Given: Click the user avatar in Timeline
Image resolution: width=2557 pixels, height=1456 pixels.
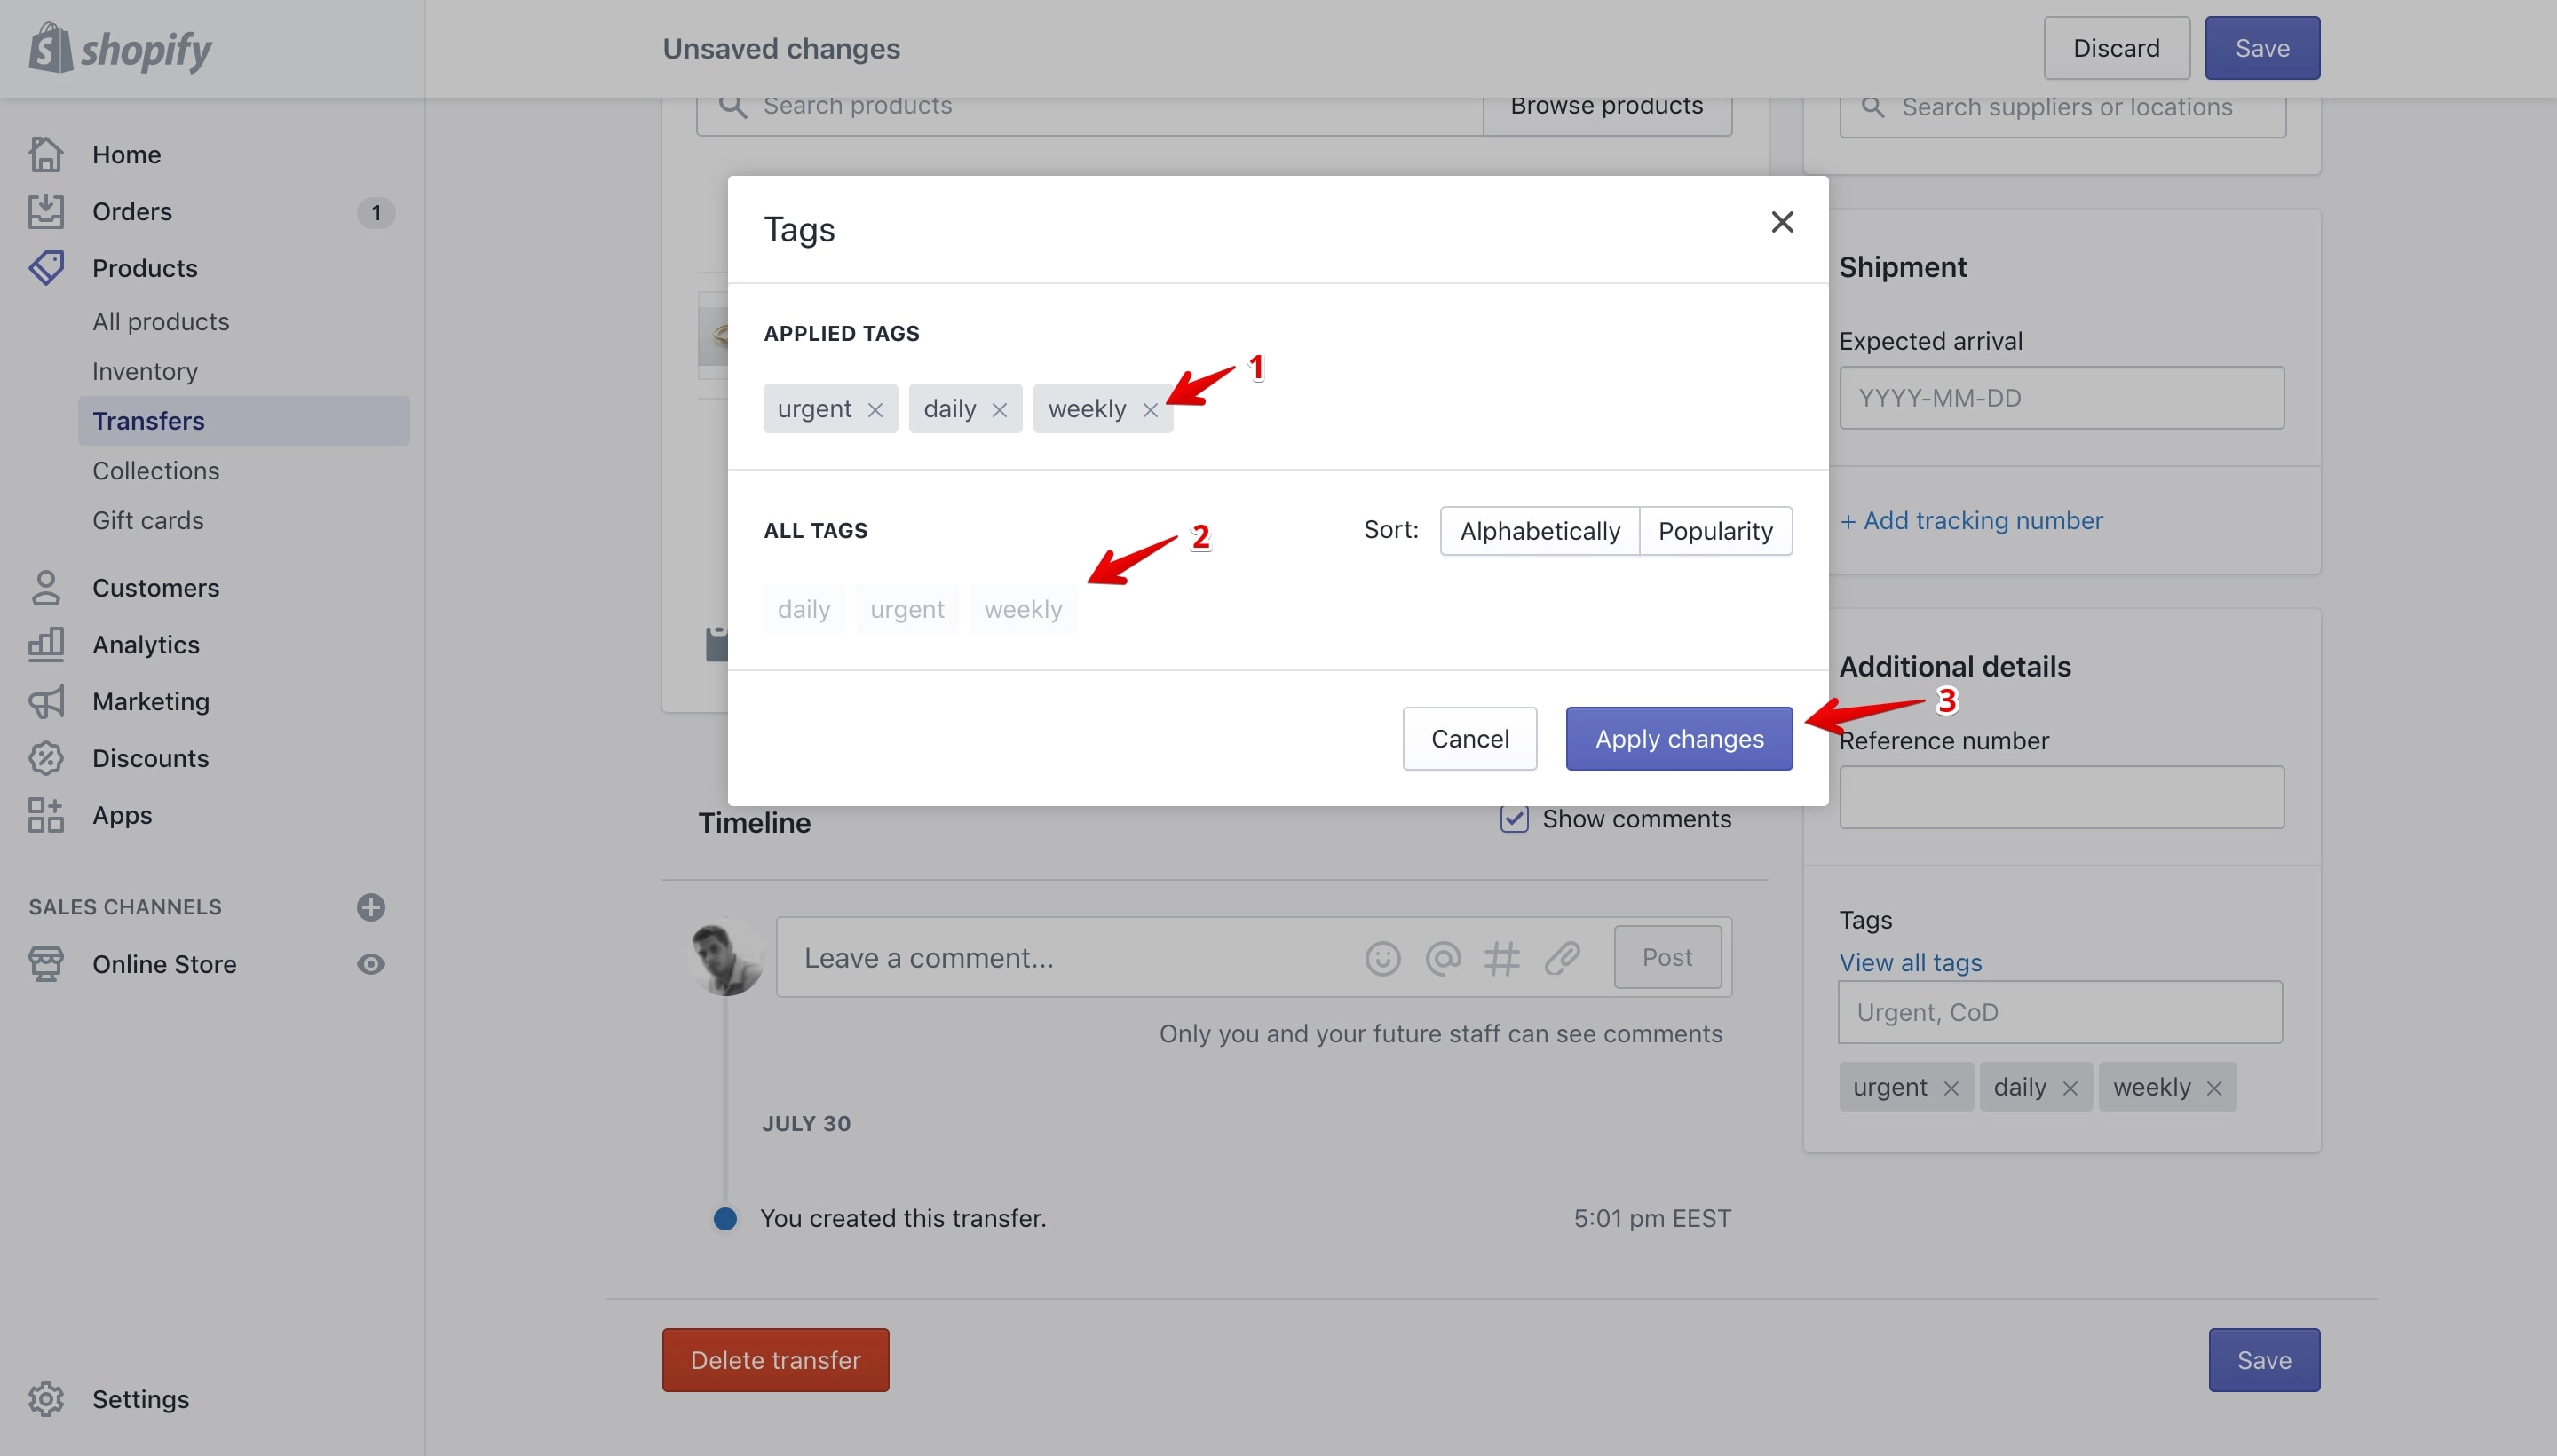Looking at the screenshot, I should 726,956.
